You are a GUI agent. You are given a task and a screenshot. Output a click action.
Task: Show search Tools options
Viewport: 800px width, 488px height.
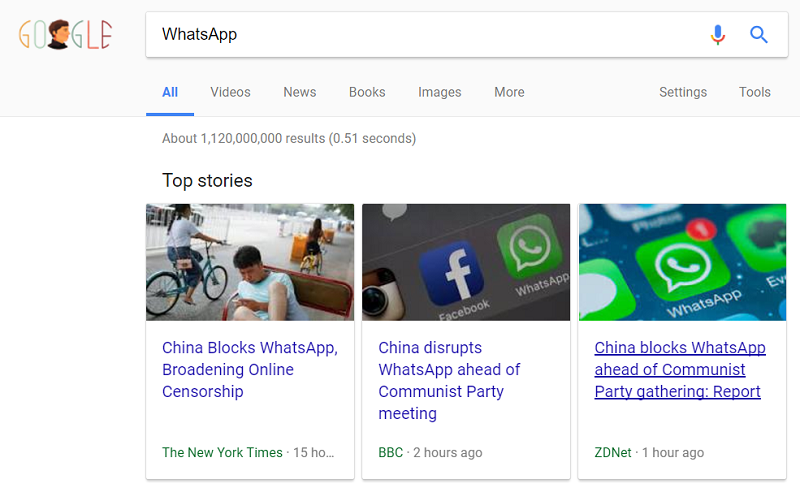754,92
